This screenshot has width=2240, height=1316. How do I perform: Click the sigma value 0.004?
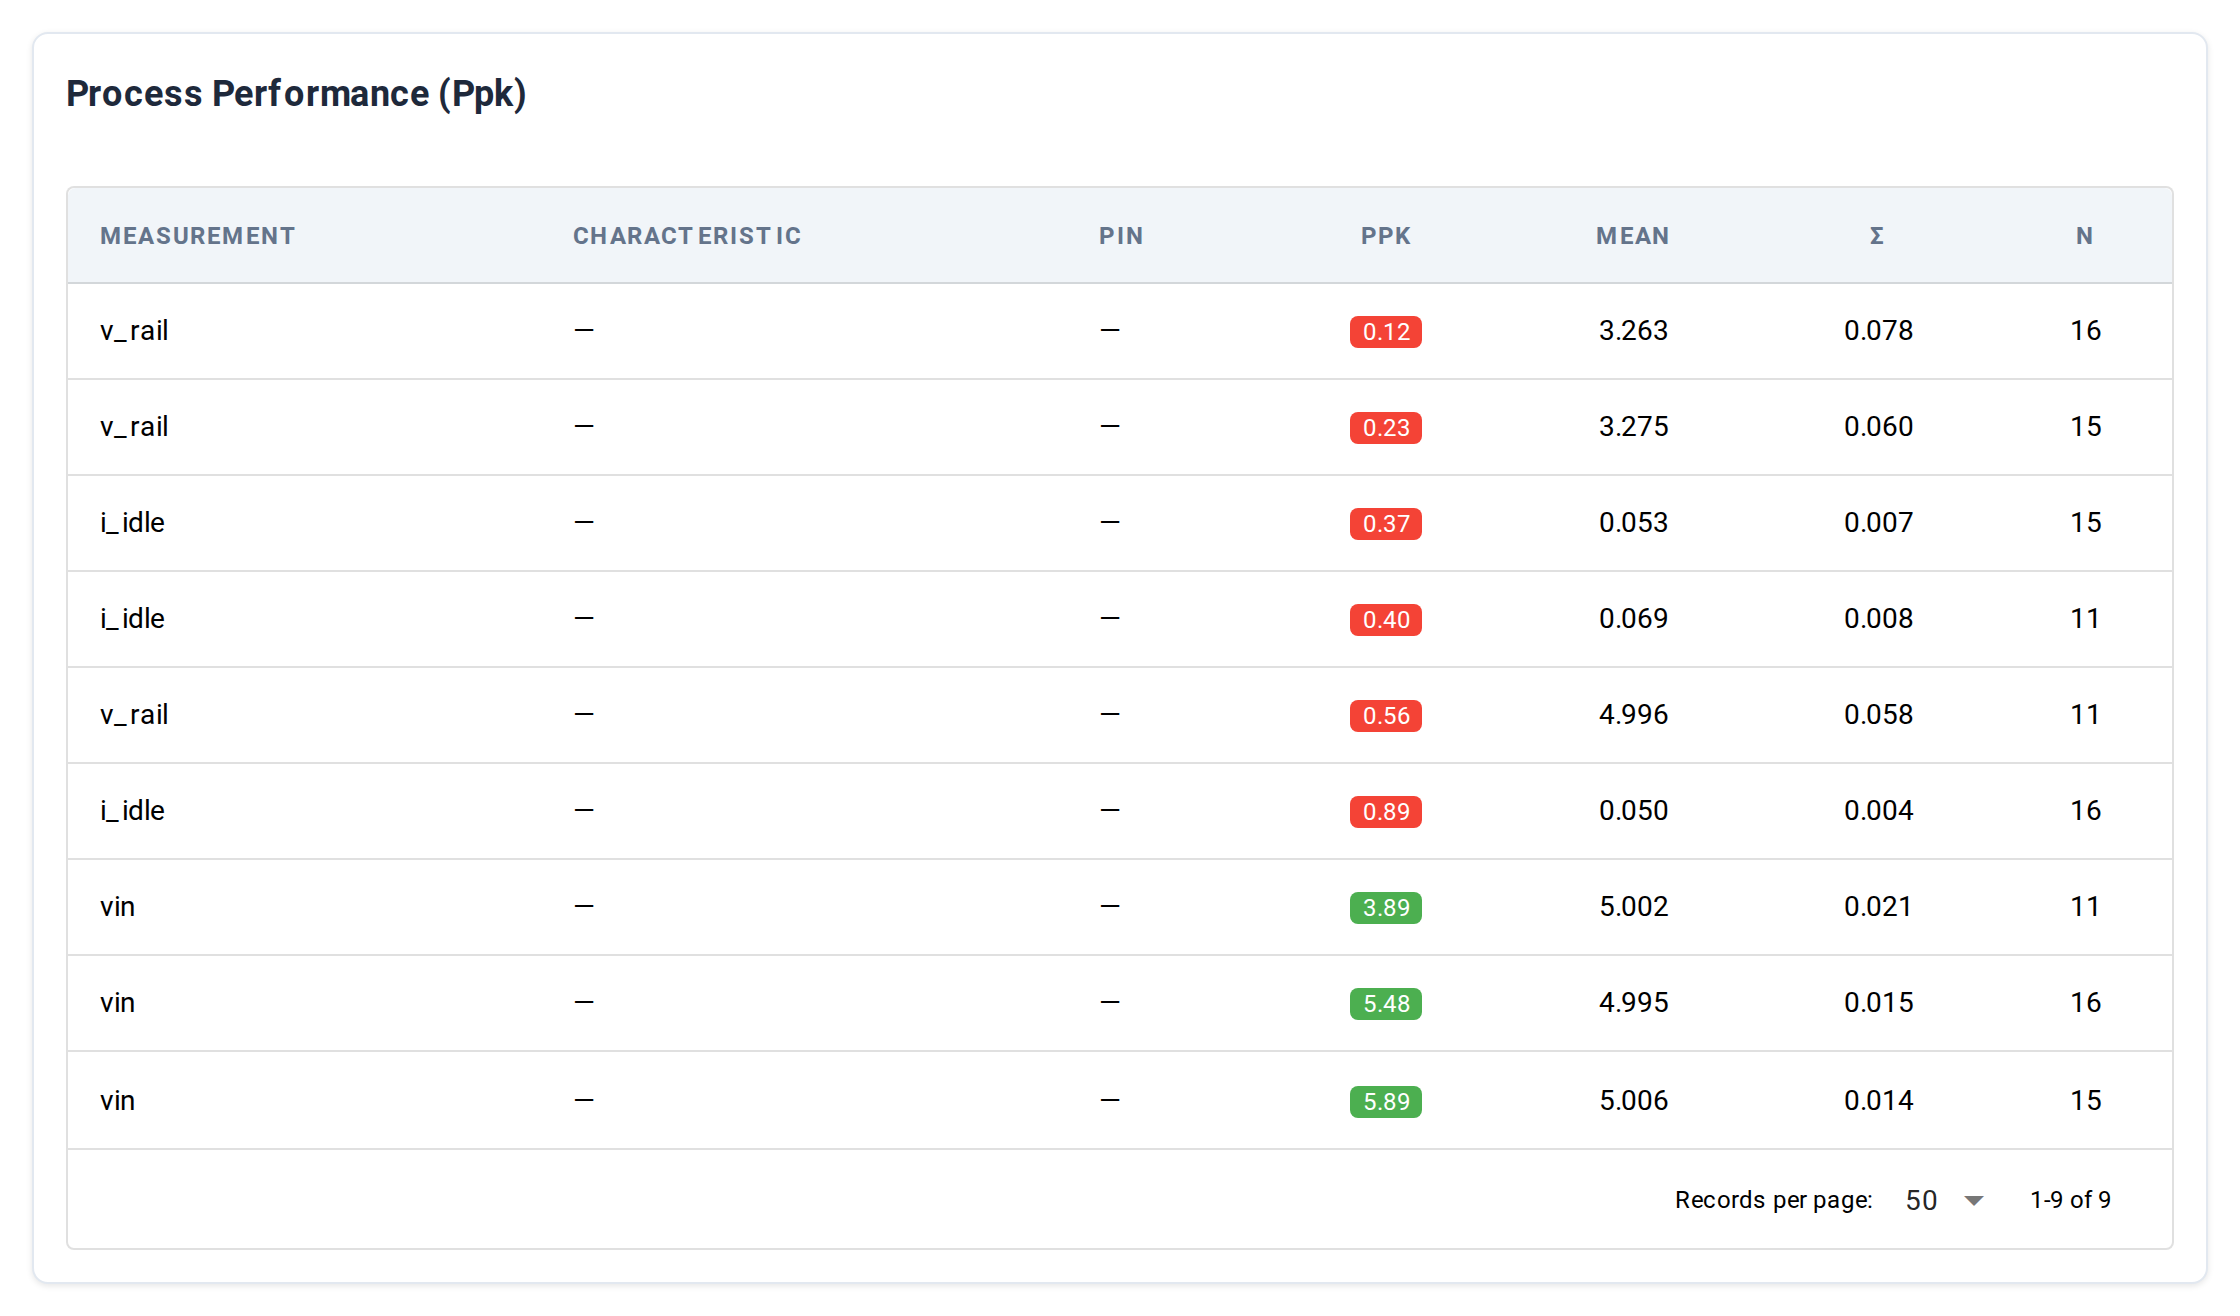pyautogui.click(x=1879, y=811)
